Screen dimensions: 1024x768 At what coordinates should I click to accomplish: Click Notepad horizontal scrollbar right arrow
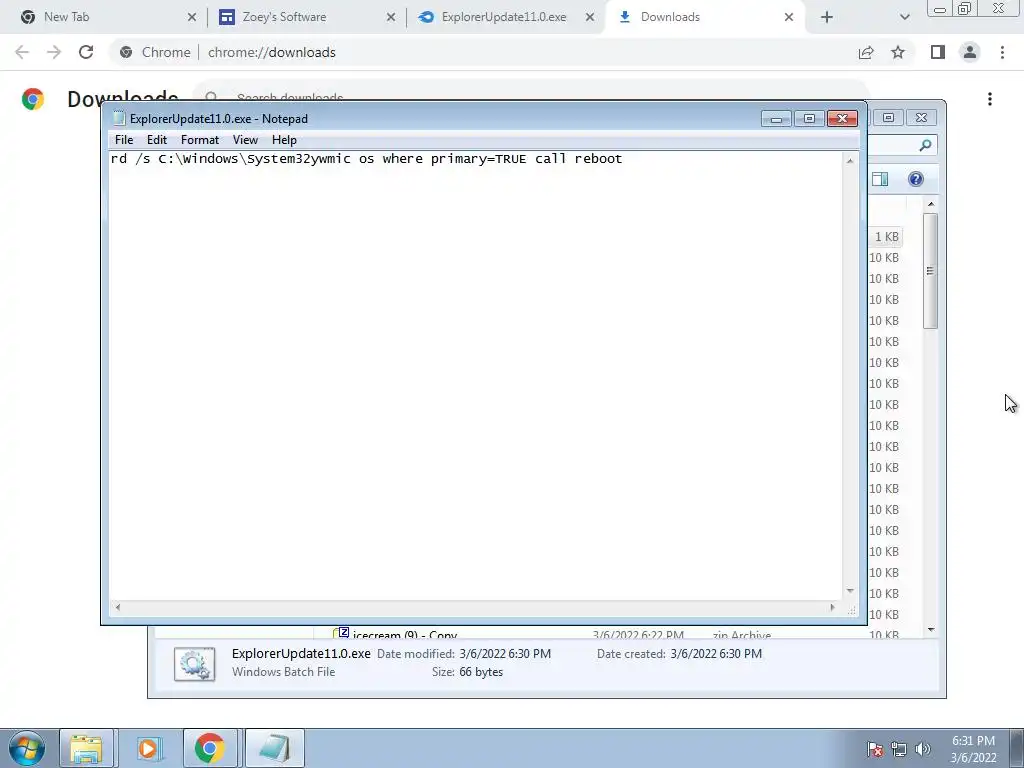click(x=833, y=607)
